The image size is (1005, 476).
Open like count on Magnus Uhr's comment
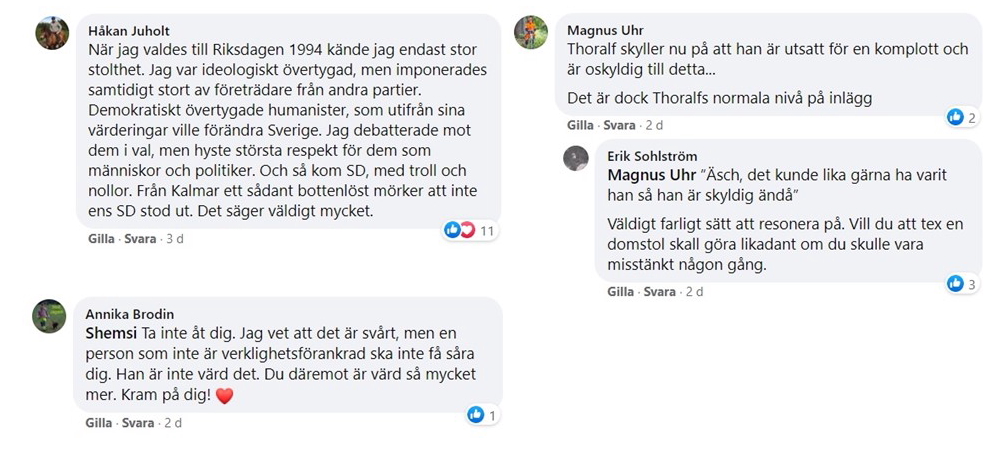(x=962, y=117)
